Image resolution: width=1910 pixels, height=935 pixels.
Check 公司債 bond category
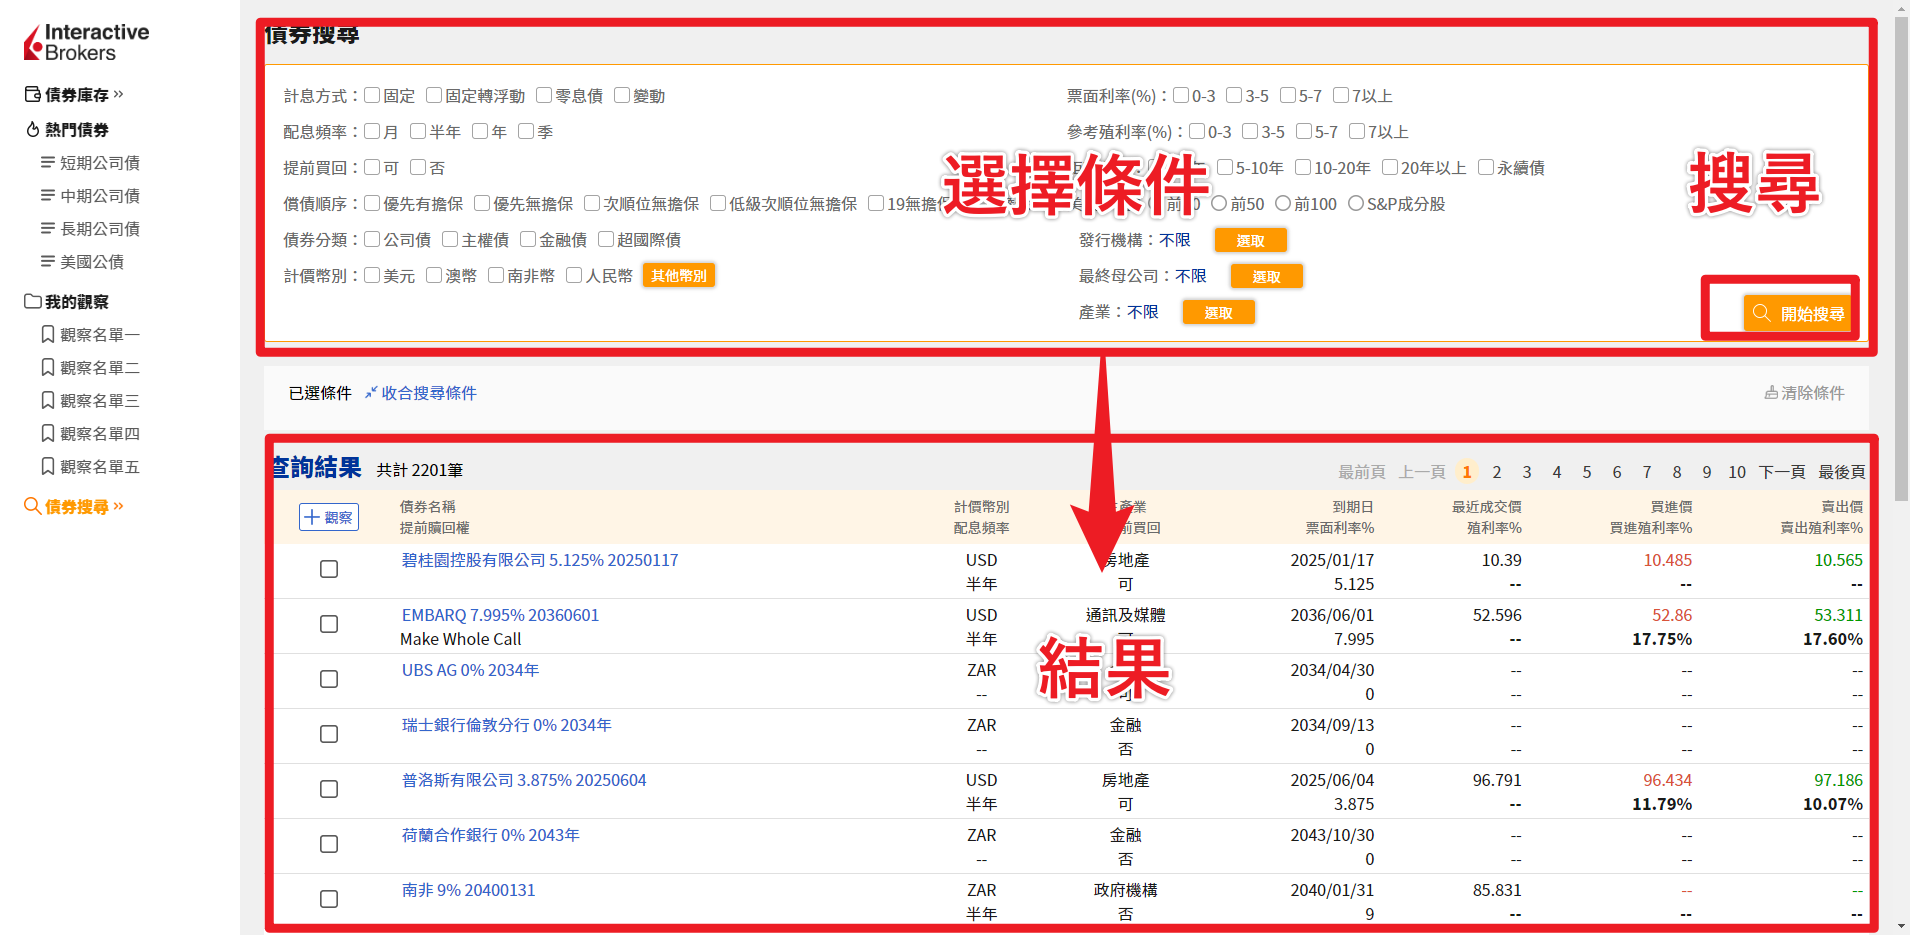pos(372,239)
